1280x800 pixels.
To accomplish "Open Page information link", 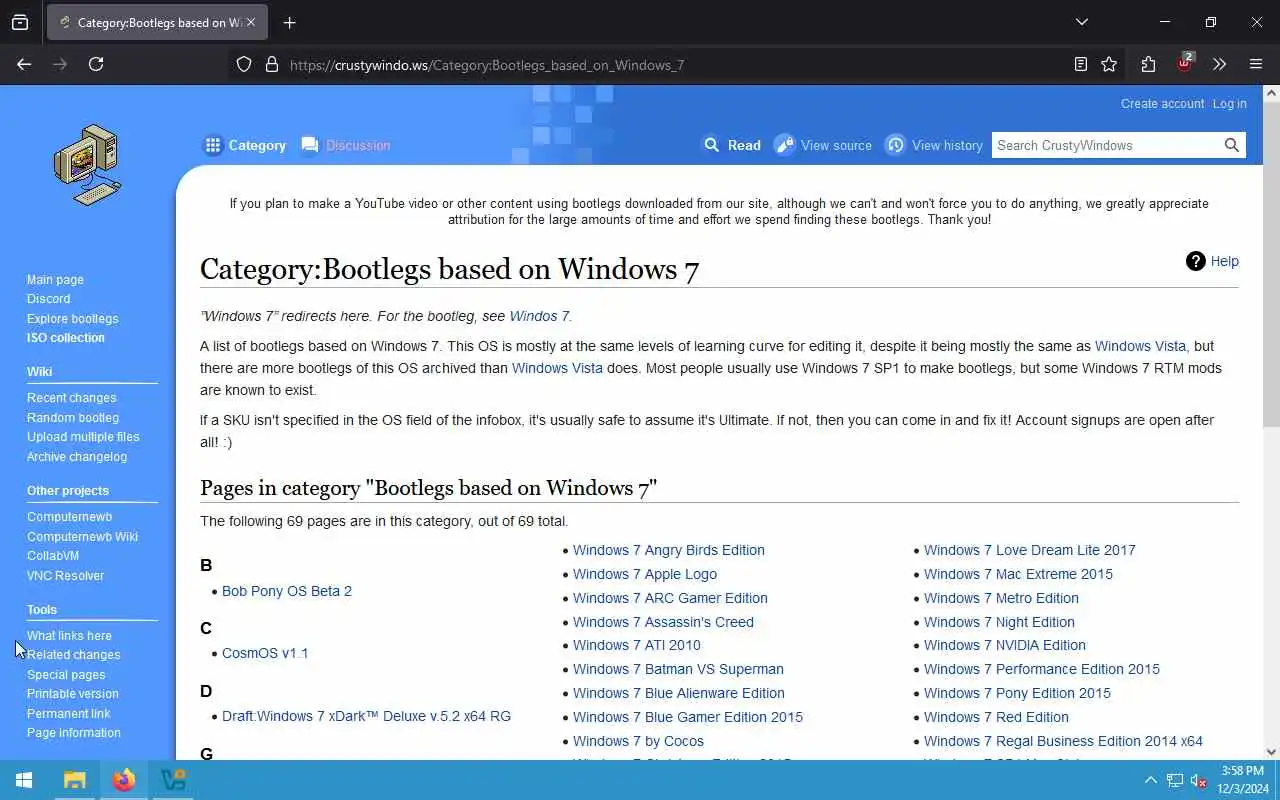I will click(x=73, y=733).
